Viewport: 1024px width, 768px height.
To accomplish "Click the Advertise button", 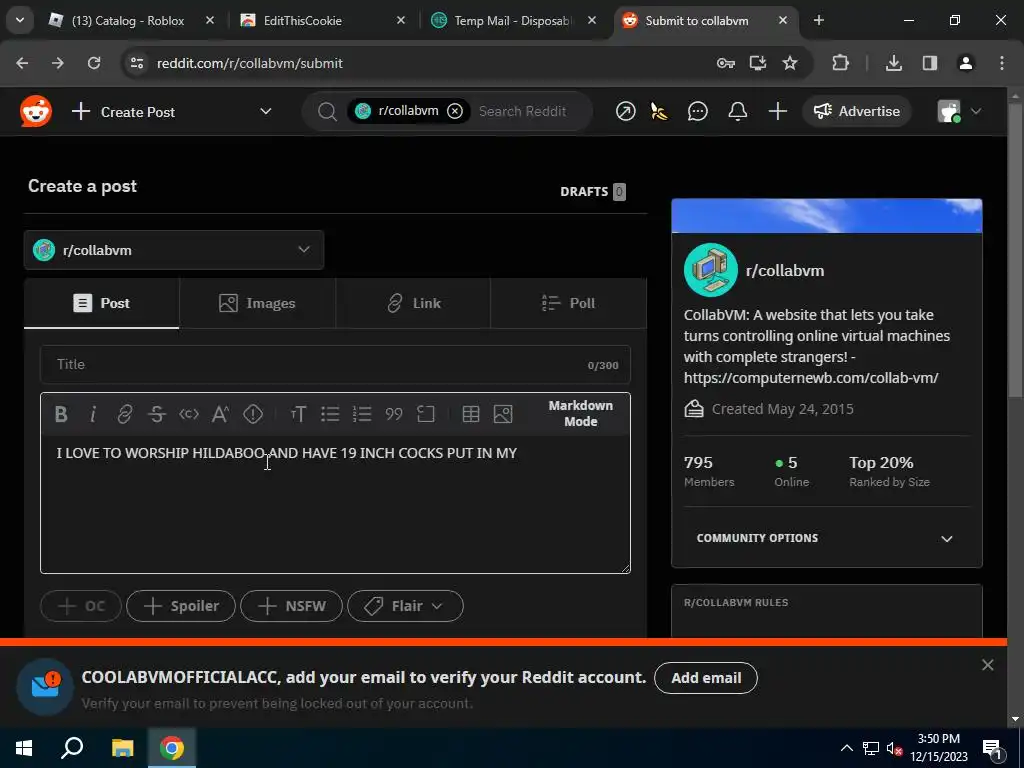I will (856, 111).
